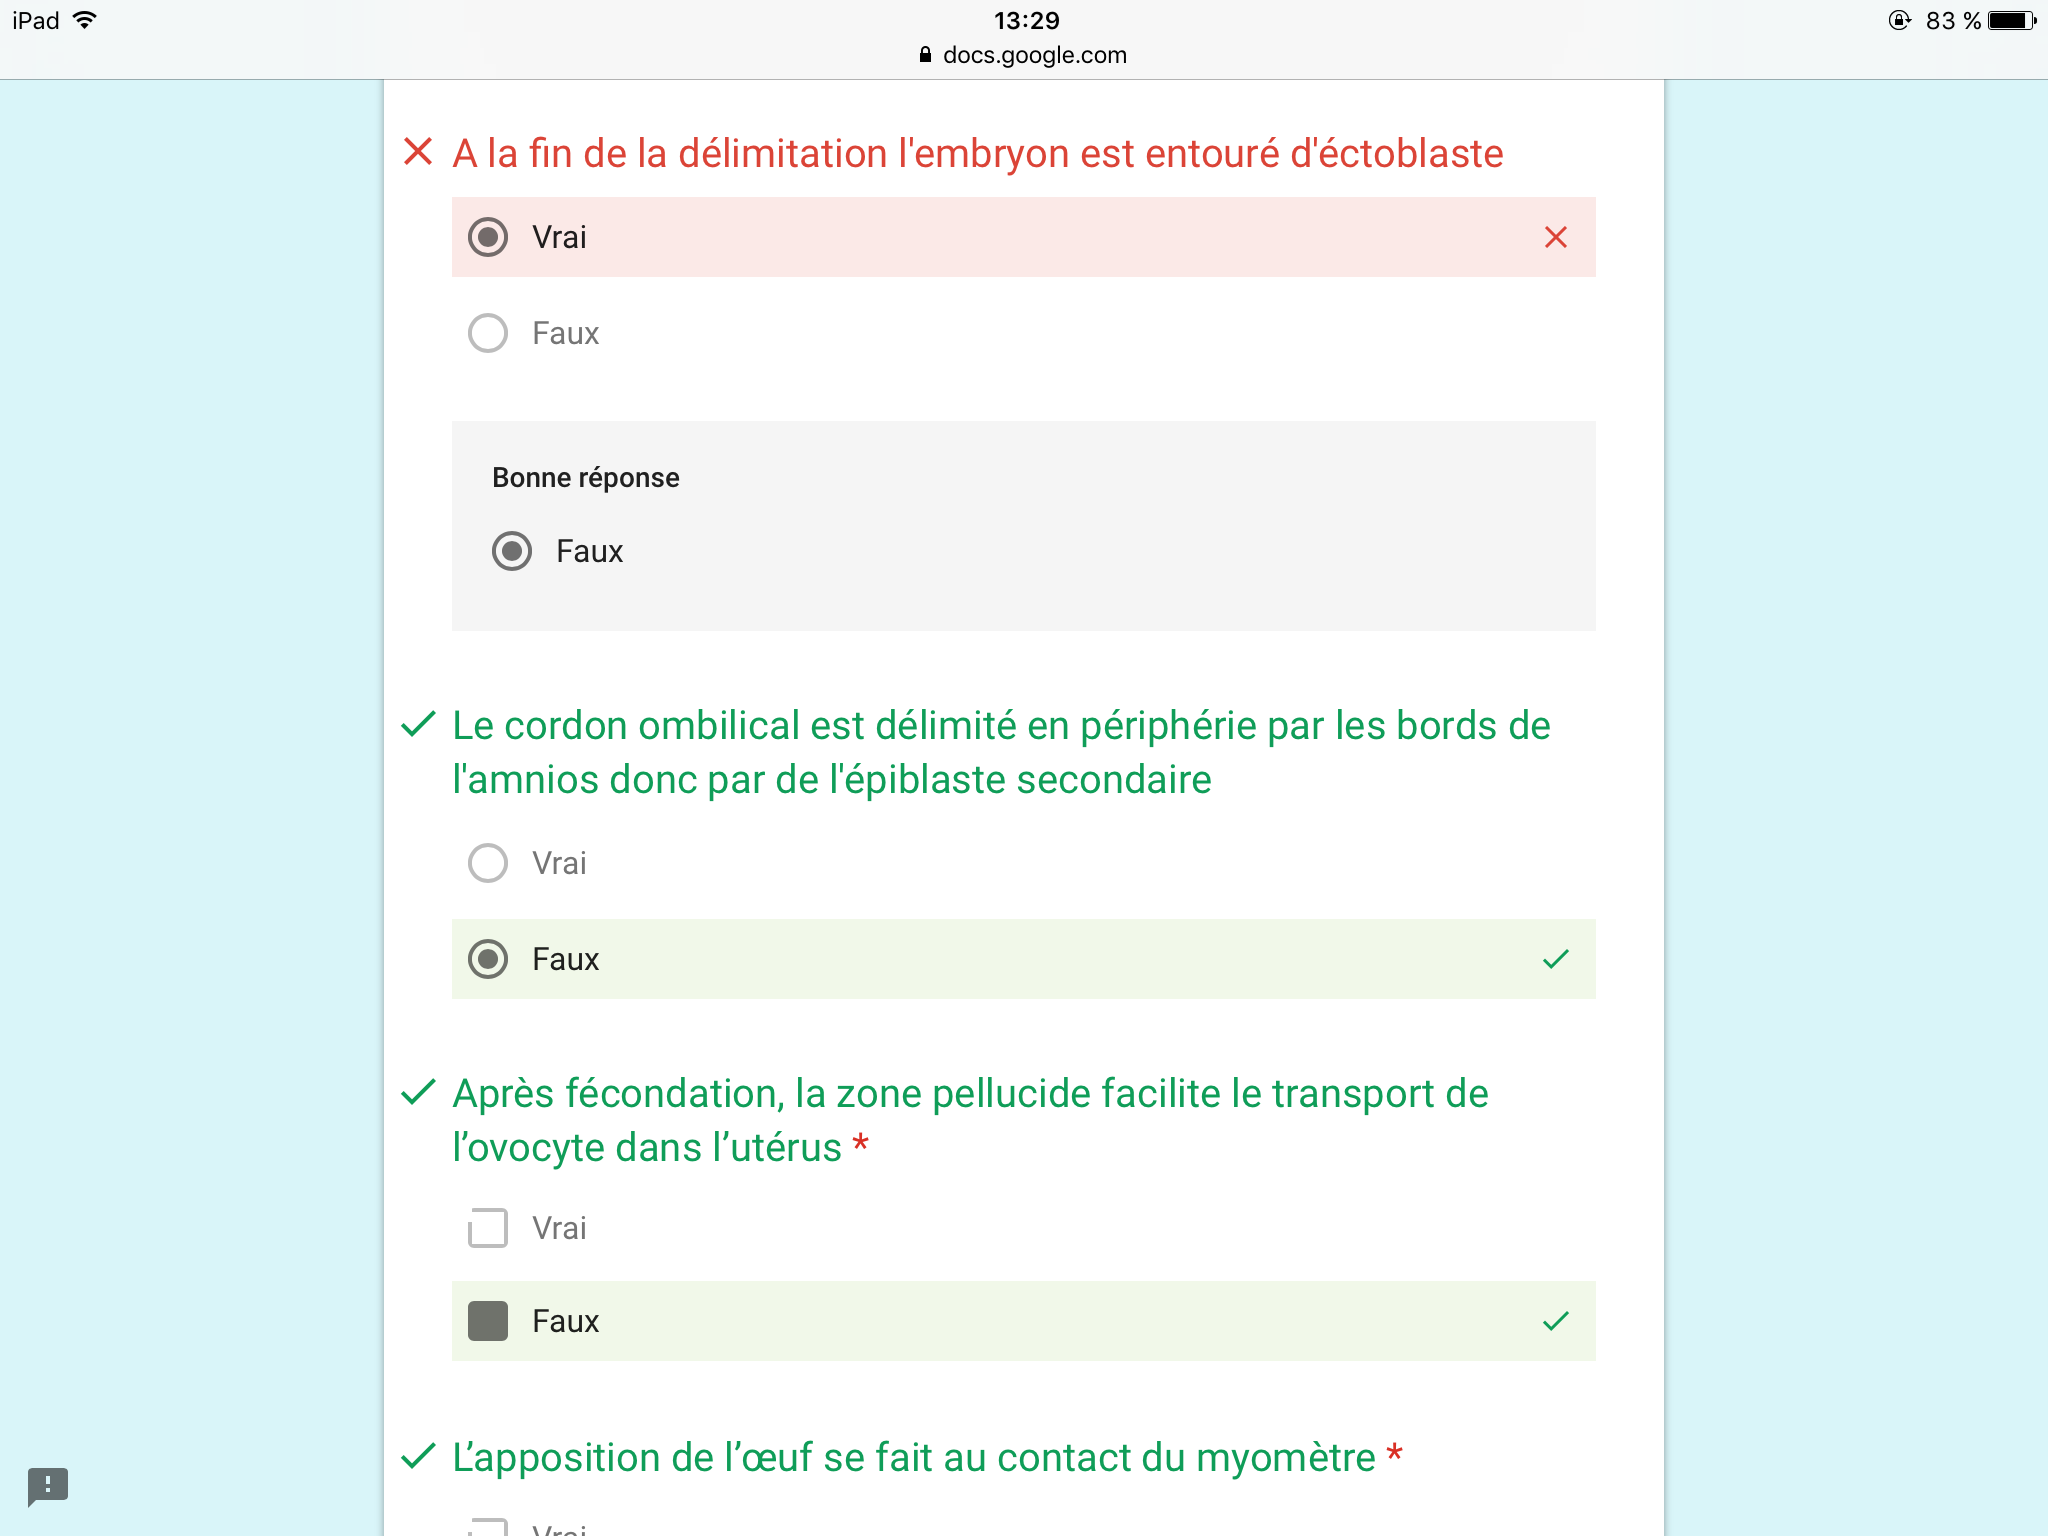The image size is (2048, 1536).
Task: Tap the red X beside the embryon question
Action: coord(417,152)
